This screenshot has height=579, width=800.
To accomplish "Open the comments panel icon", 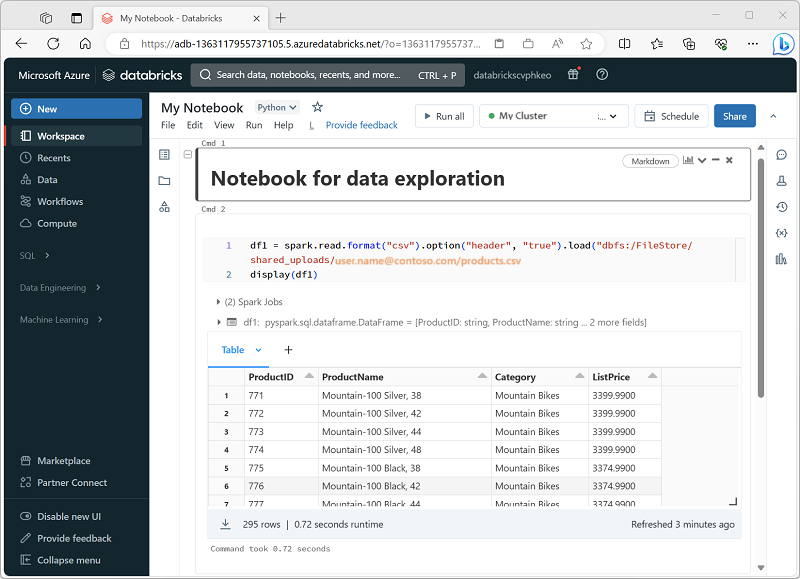I will [x=782, y=155].
